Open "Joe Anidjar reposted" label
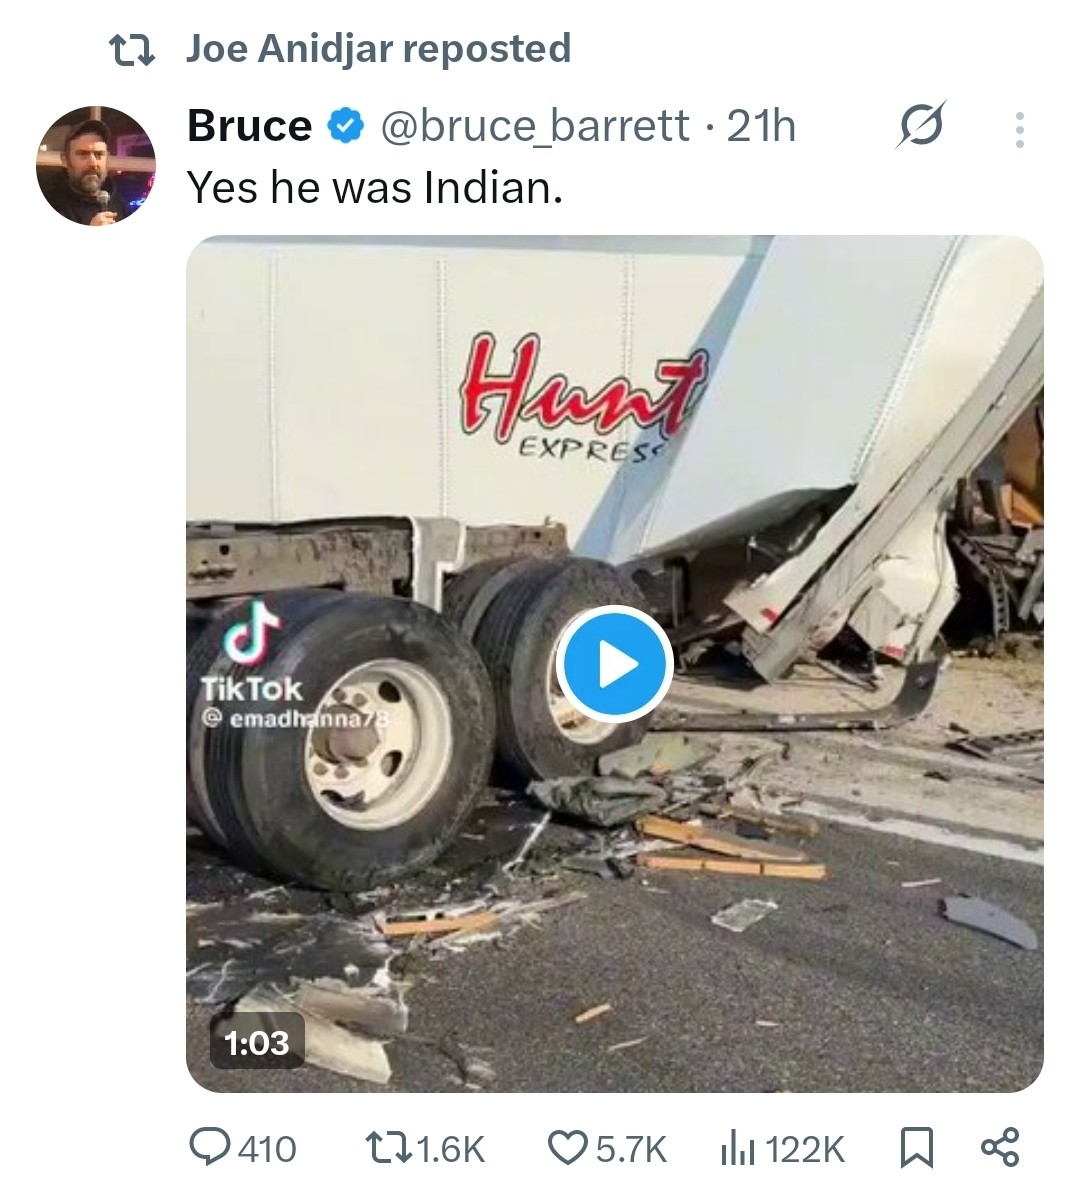Viewport: 1080px width, 1199px height. click(378, 49)
